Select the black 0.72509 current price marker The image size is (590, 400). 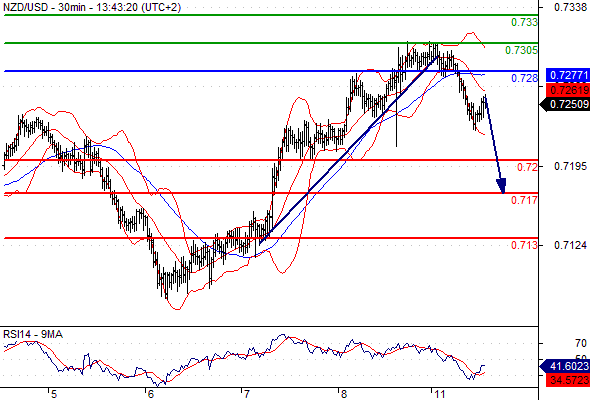pyautogui.click(x=565, y=104)
